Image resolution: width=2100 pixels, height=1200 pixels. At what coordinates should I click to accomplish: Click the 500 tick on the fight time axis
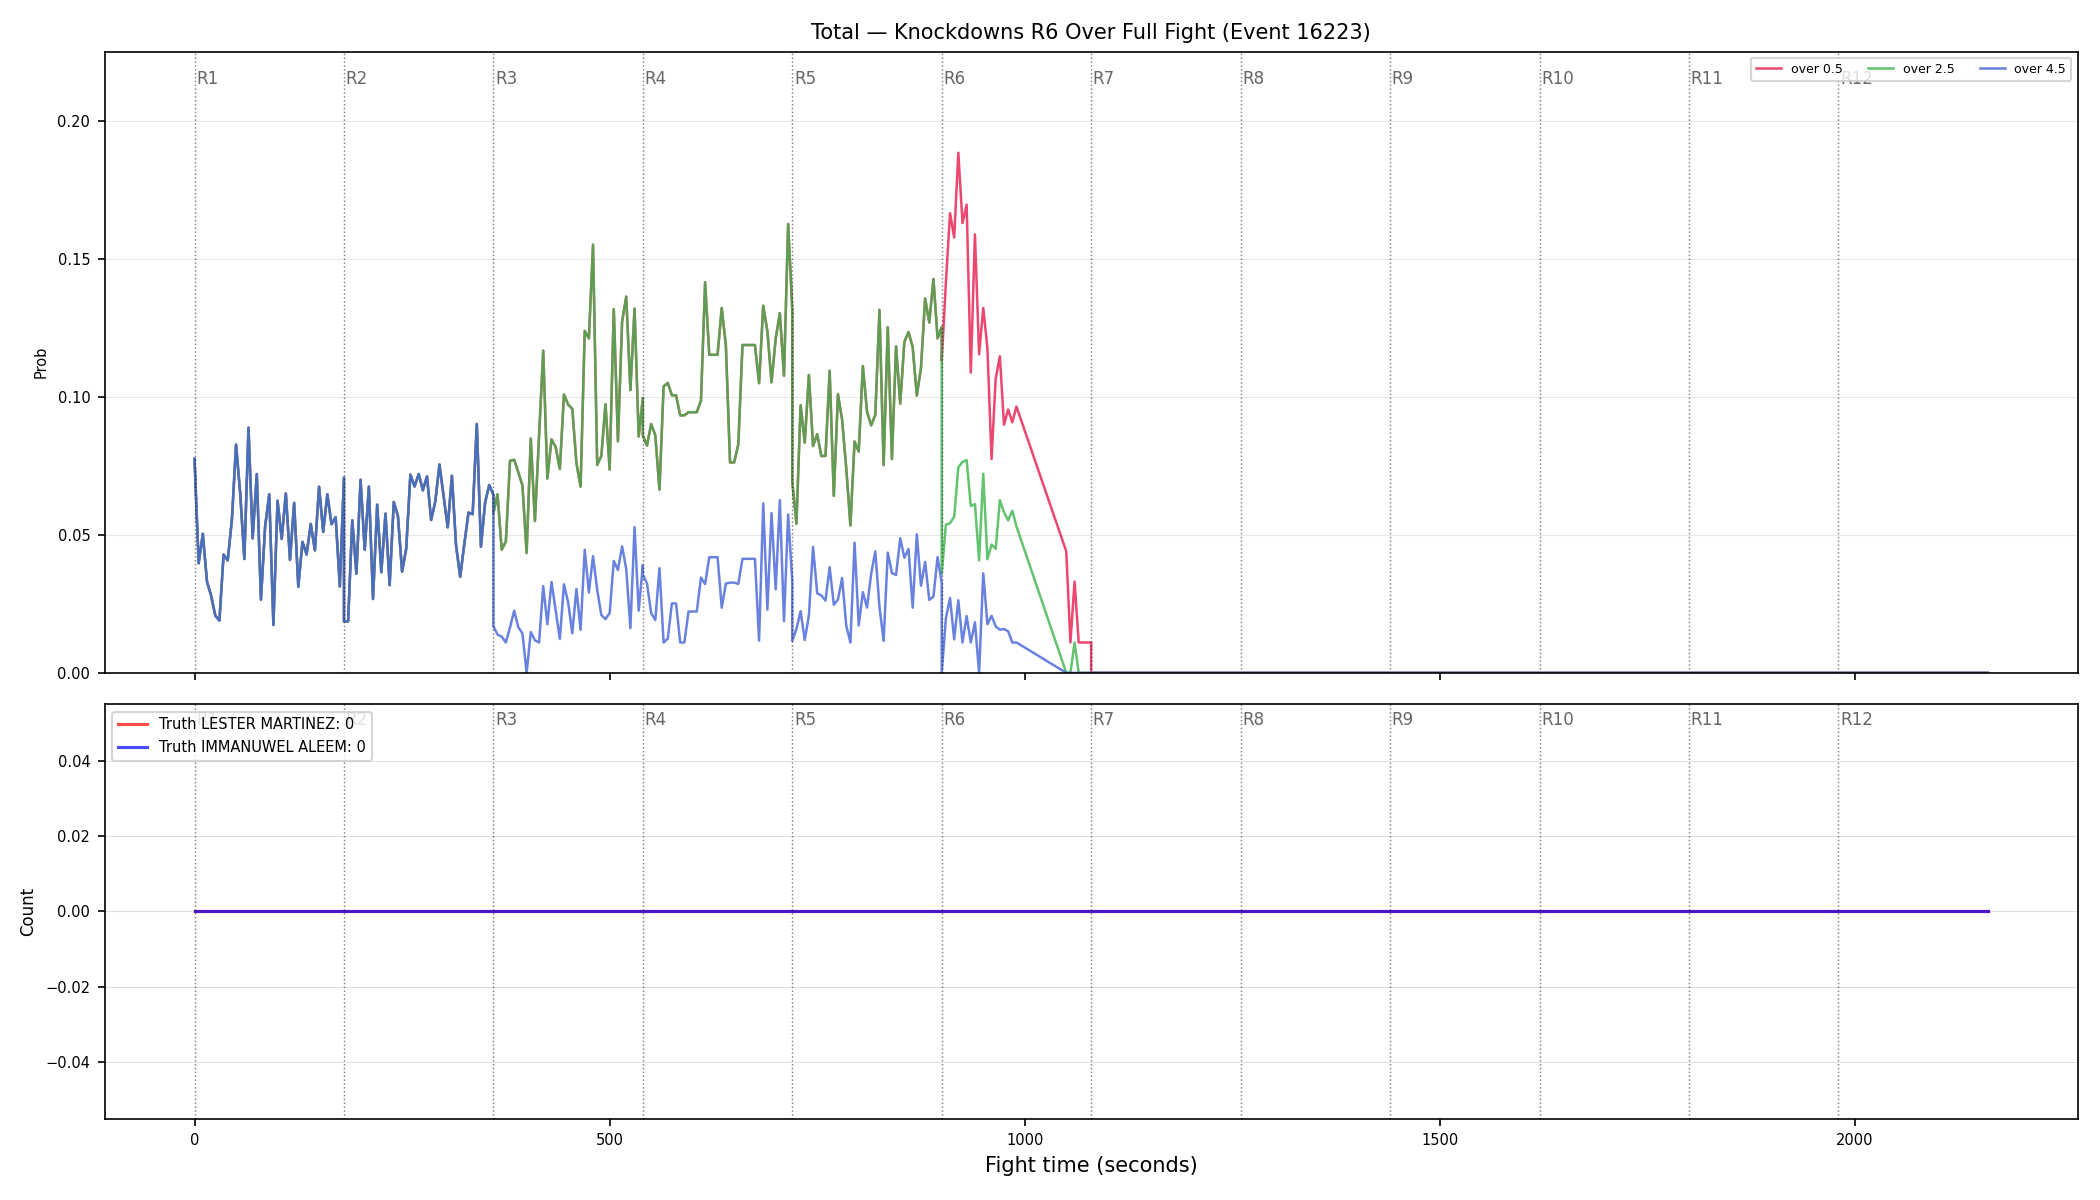coord(609,1139)
